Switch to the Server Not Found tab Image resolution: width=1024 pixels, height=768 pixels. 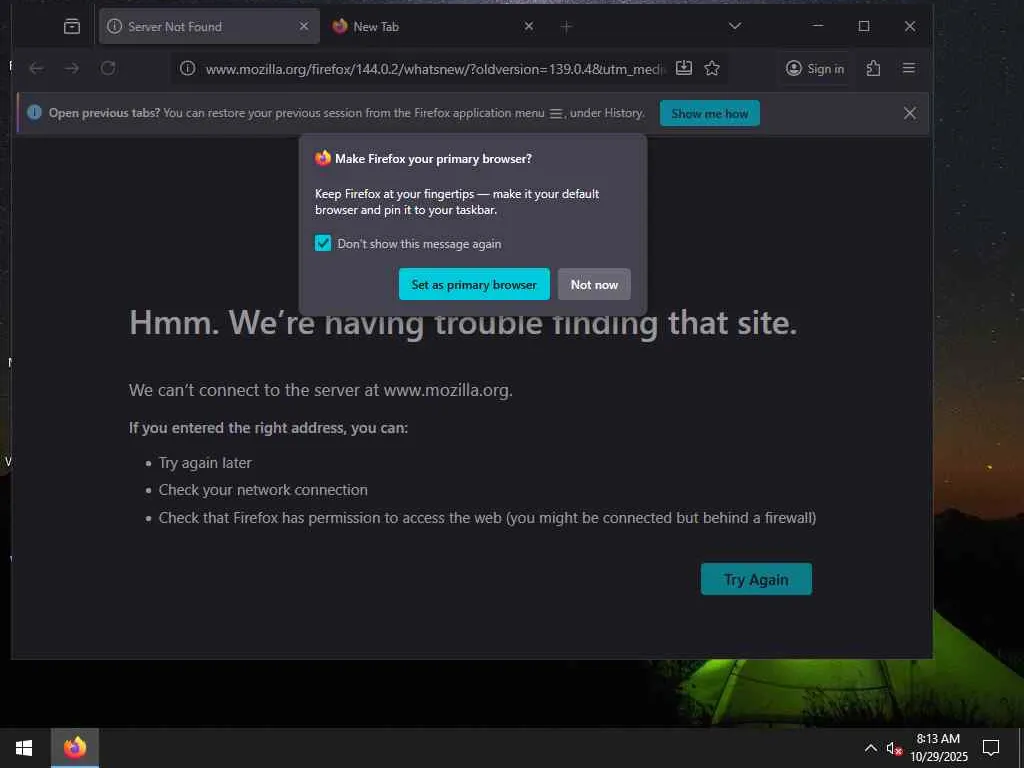pos(209,27)
